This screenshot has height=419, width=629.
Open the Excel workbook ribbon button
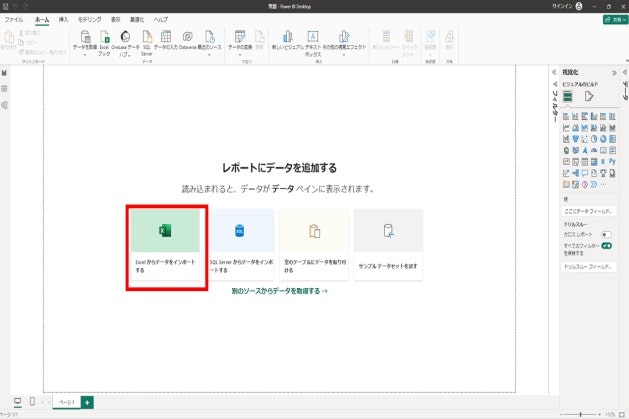[104, 43]
